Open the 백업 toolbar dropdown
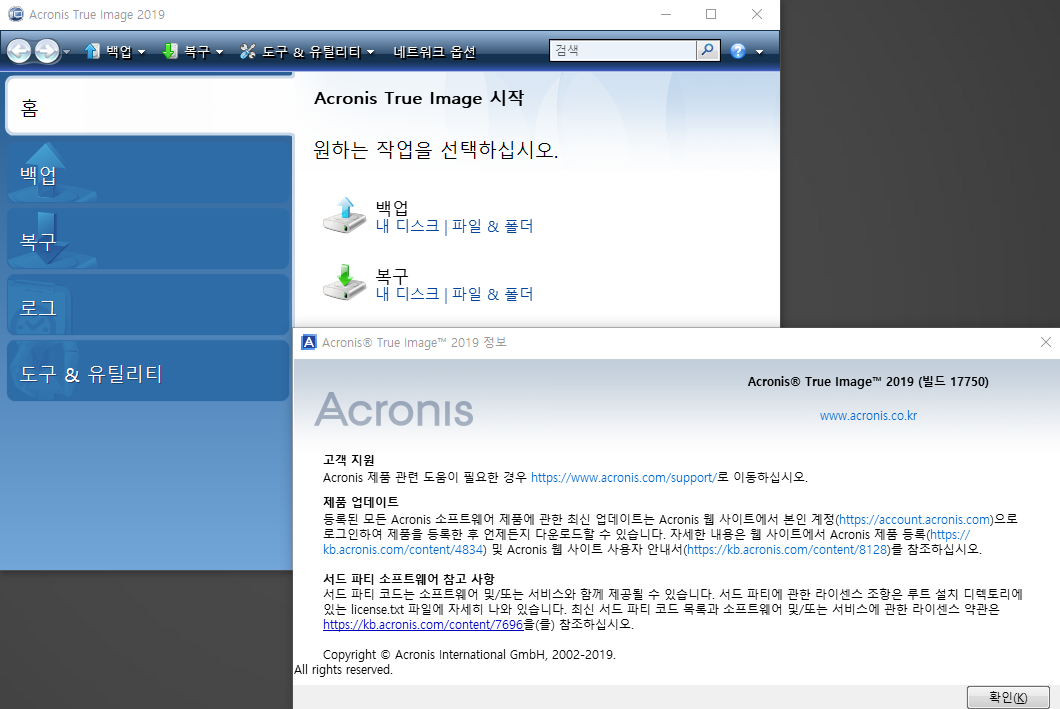Image resolution: width=1060 pixels, height=709 pixels. pos(141,52)
